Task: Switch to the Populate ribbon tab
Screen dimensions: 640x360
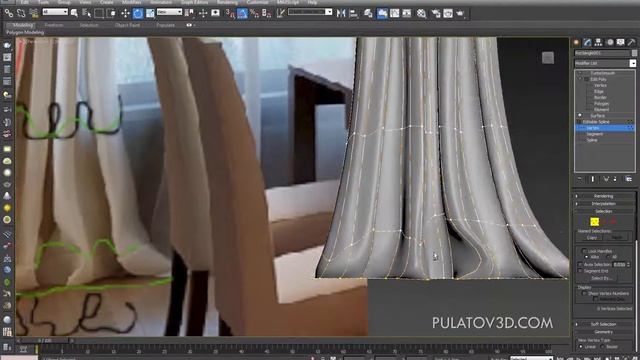Action: (165, 25)
